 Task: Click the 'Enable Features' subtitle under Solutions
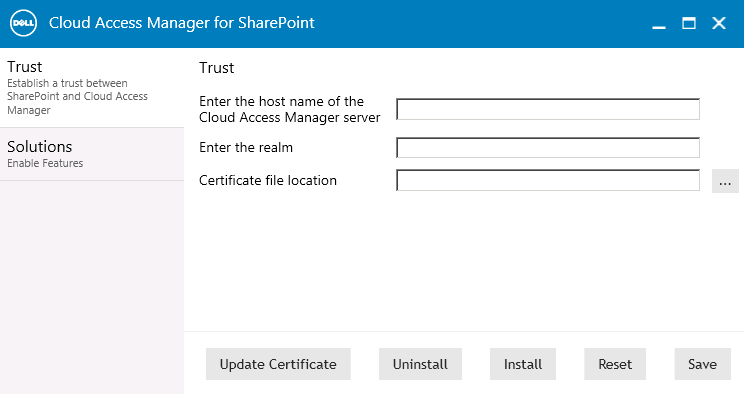click(x=45, y=163)
